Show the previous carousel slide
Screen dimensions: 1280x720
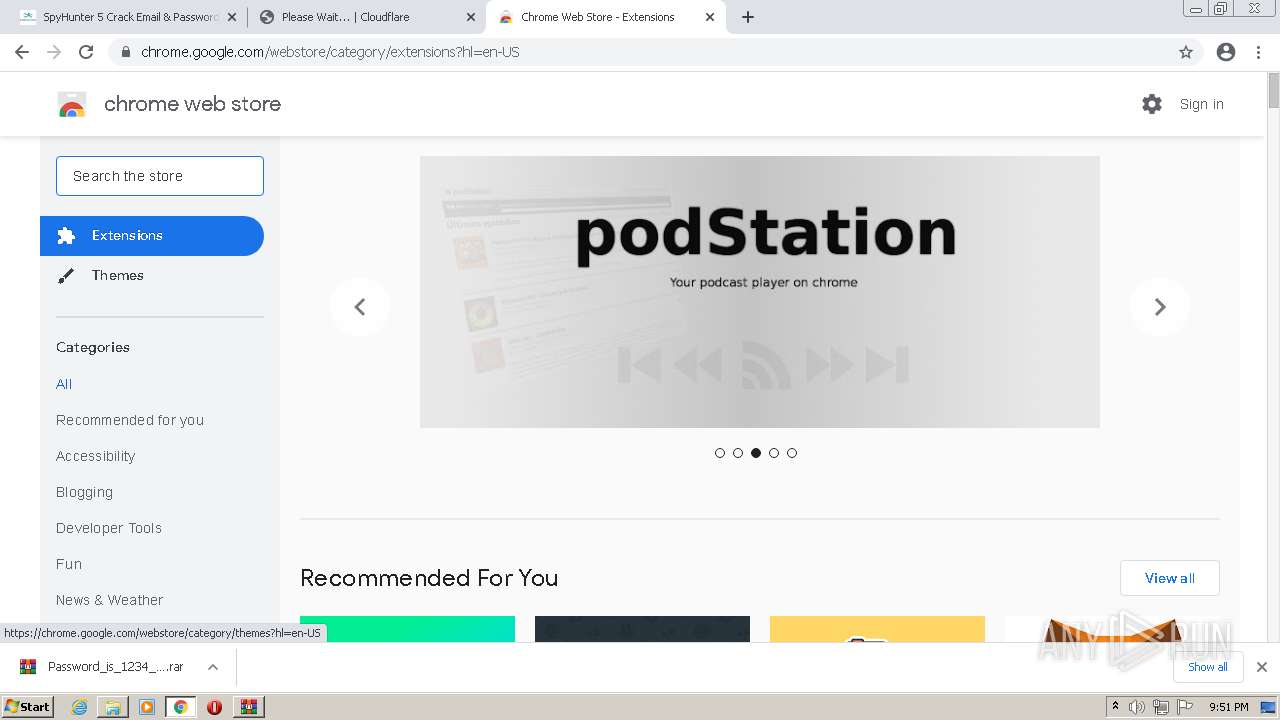(360, 307)
